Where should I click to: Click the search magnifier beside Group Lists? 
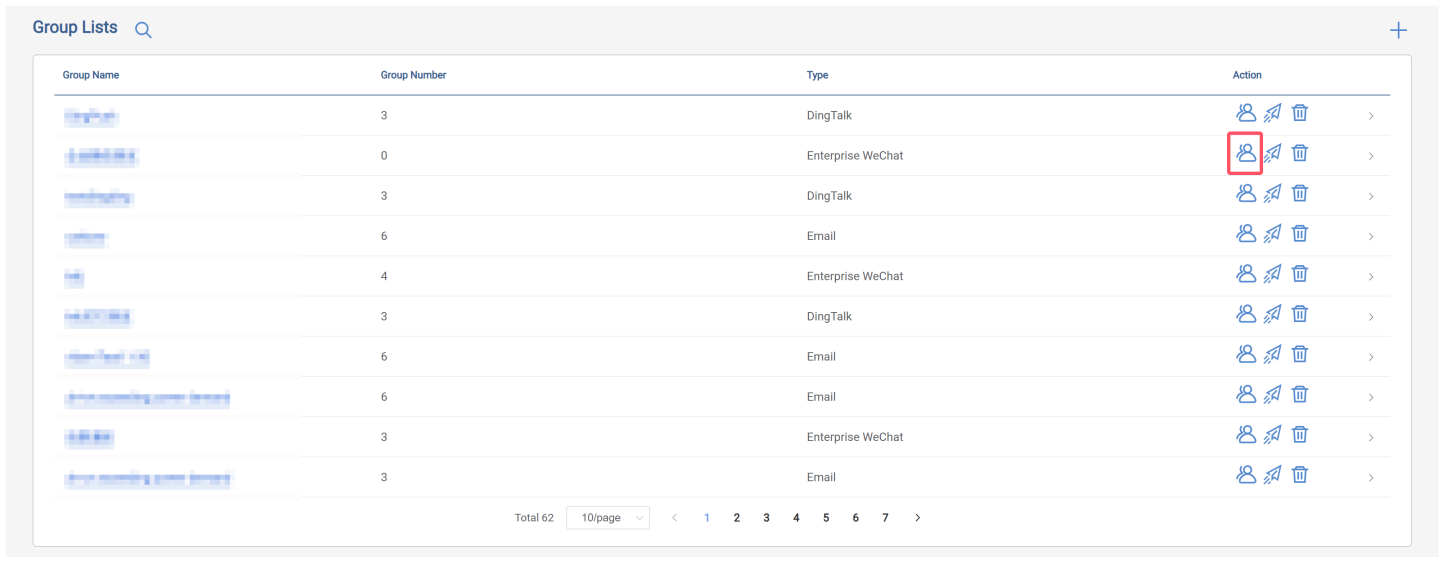coord(143,30)
